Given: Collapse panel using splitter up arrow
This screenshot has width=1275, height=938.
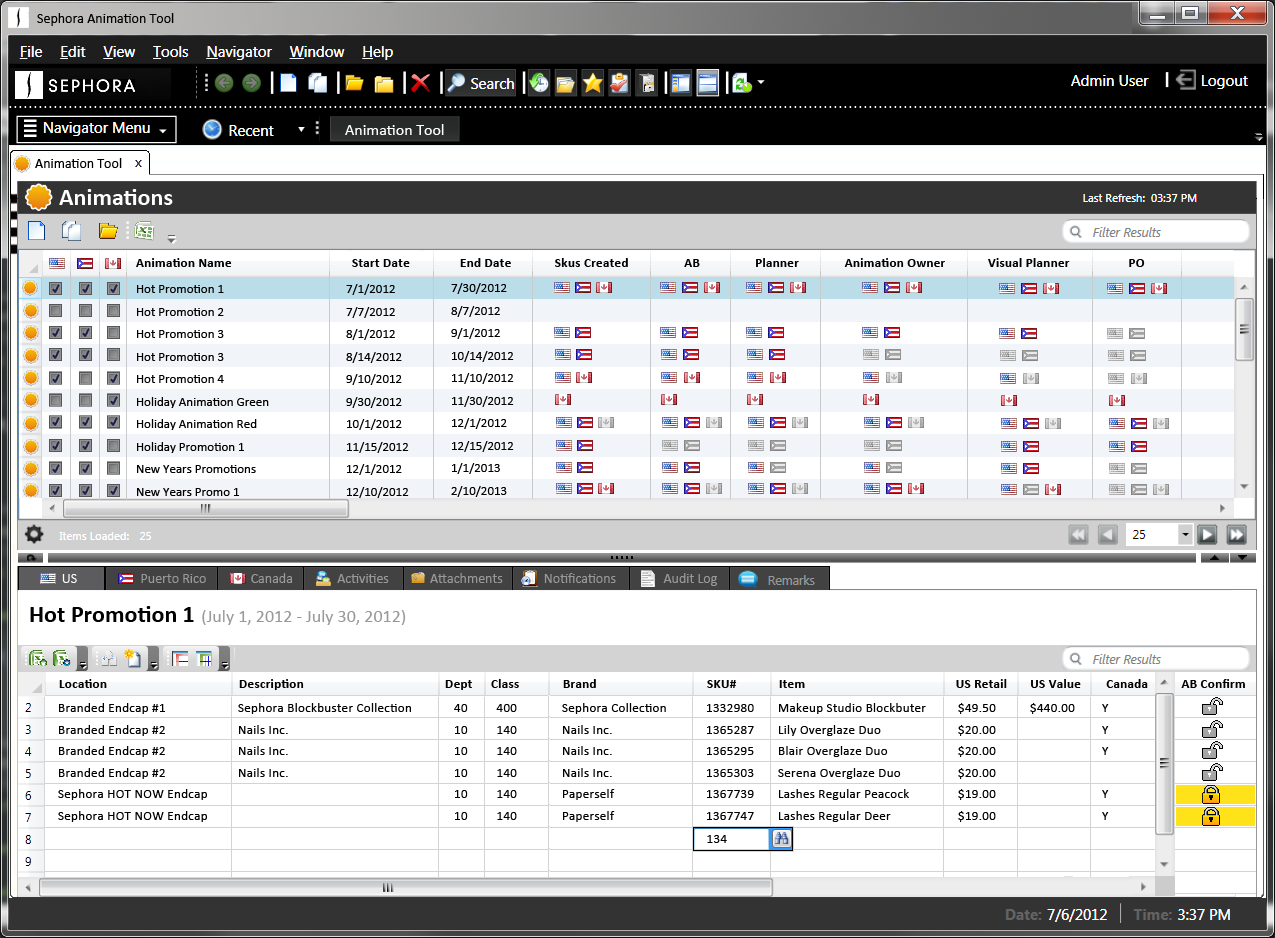Looking at the screenshot, I should 1214,557.
